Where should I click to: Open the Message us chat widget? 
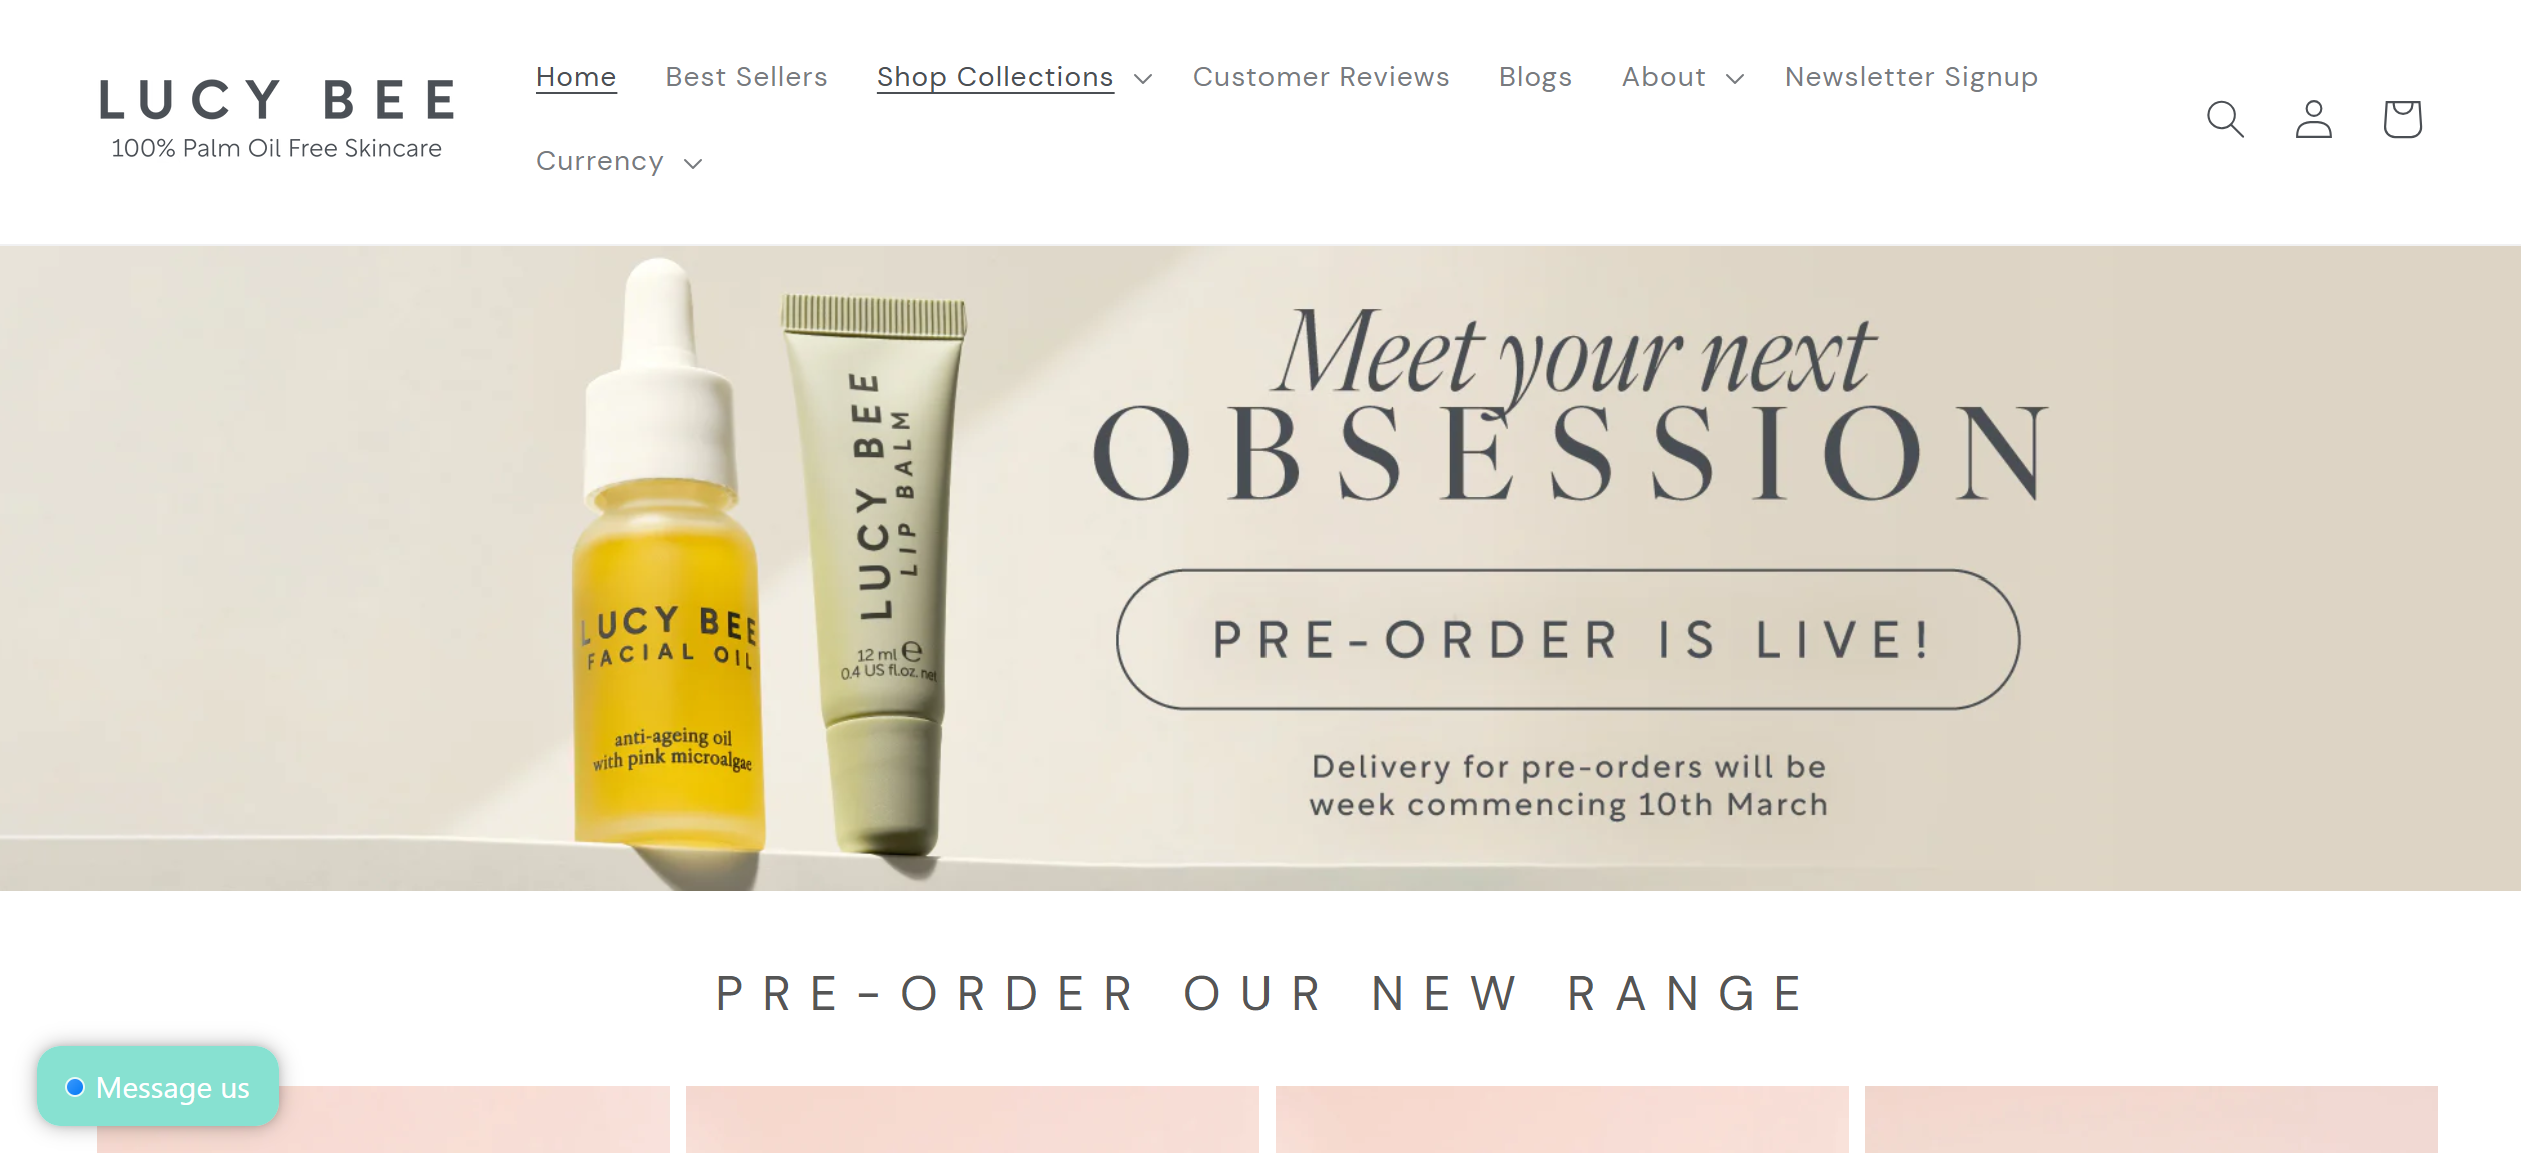(x=158, y=1087)
